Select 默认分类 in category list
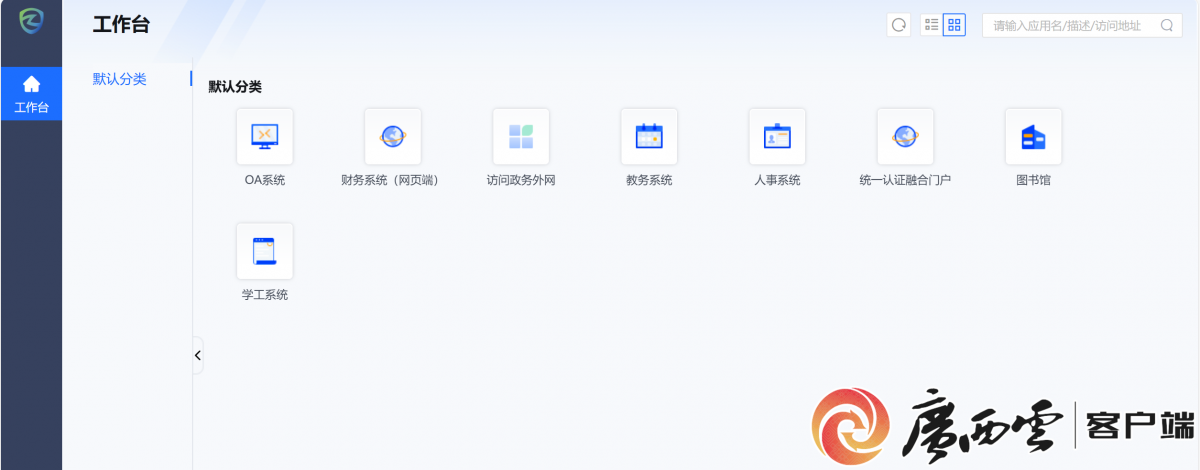1200x470 pixels. click(x=120, y=79)
